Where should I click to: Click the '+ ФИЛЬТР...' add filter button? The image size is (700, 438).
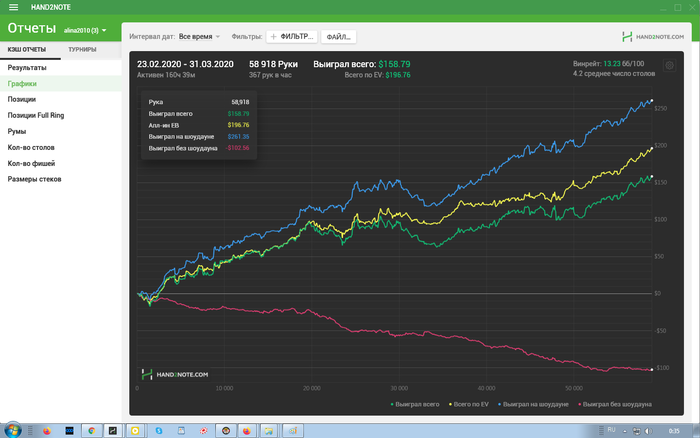pos(292,37)
